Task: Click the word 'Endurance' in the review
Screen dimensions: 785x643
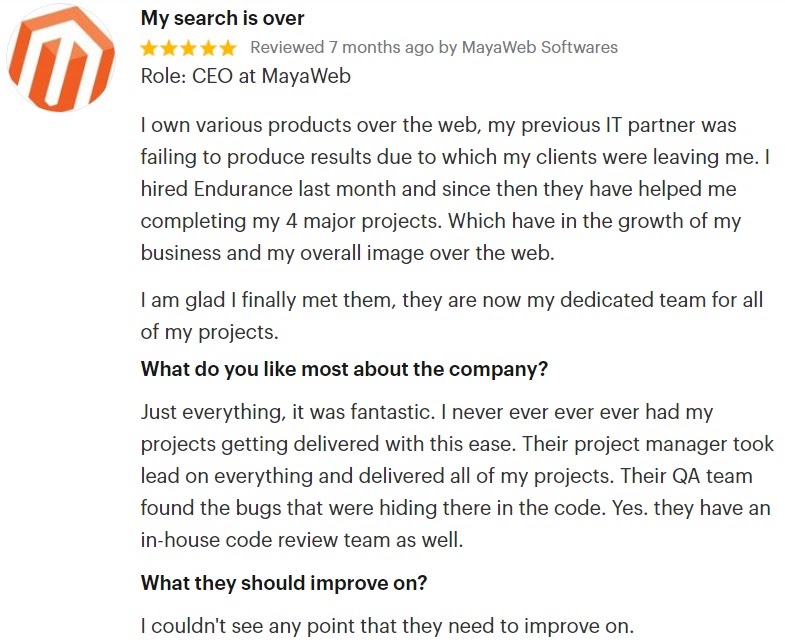Action: 243,189
